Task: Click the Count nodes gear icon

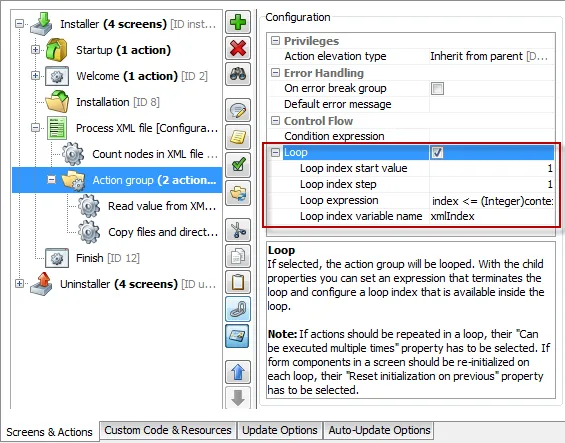Action: click(x=73, y=154)
